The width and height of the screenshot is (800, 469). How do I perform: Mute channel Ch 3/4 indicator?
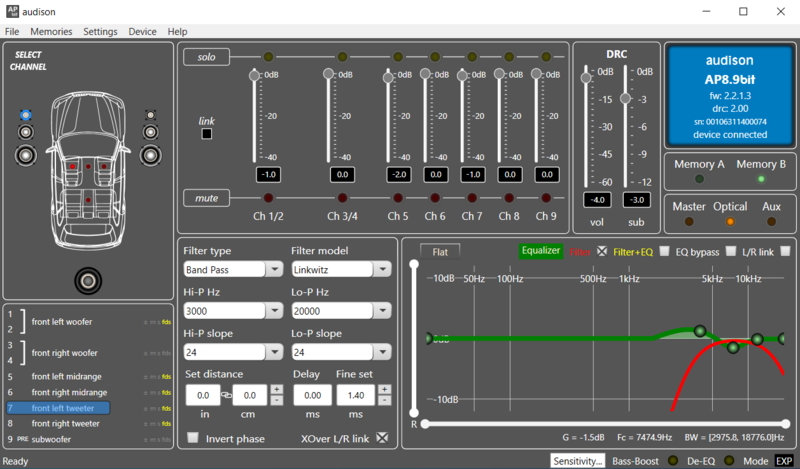[342, 198]
